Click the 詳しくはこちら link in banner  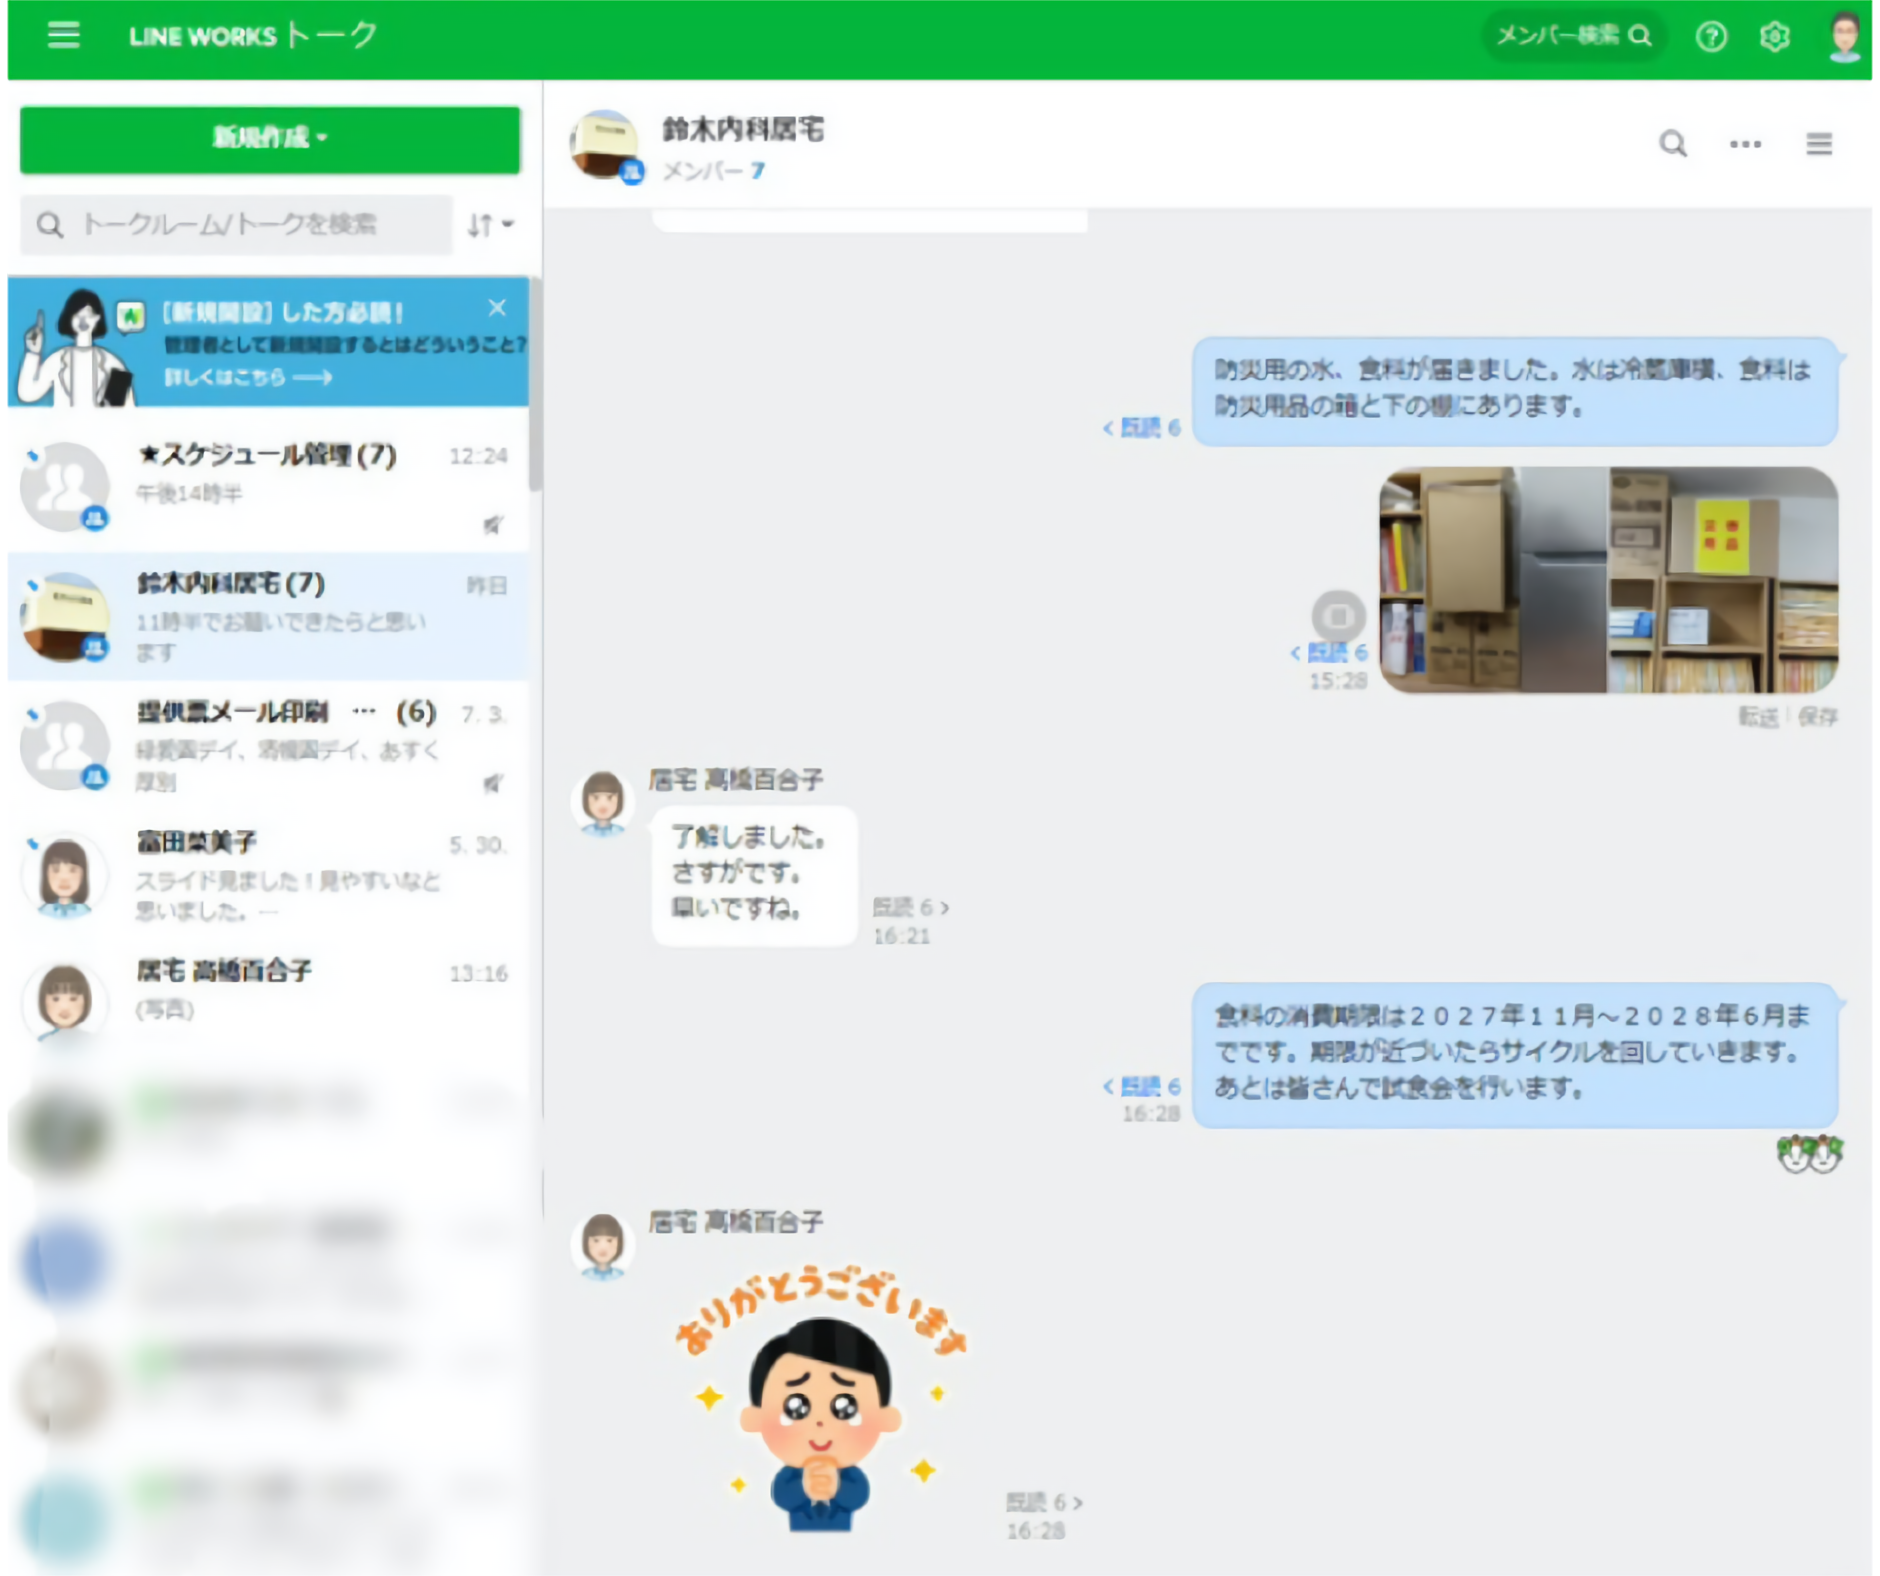click(247, 377)
